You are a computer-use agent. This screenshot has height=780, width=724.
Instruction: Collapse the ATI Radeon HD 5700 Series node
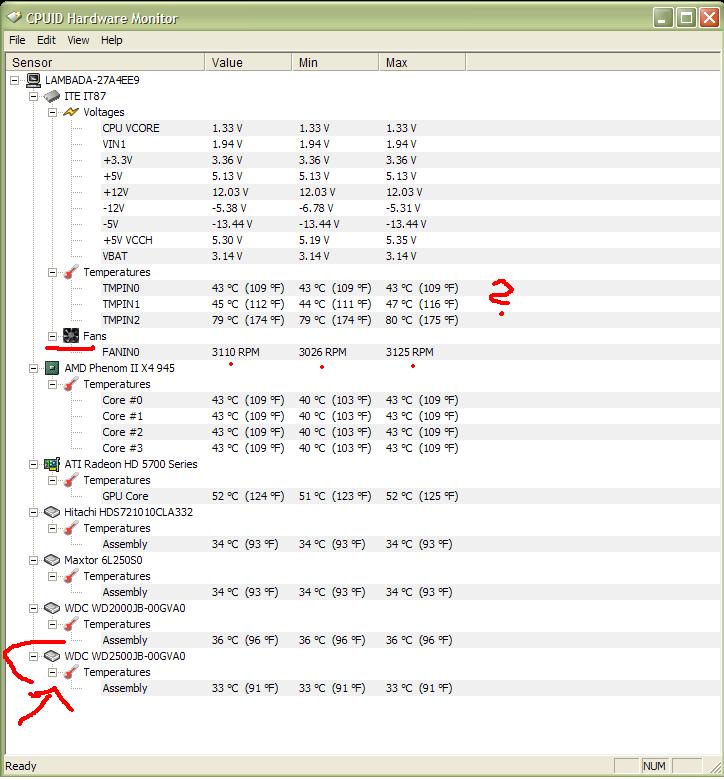click(x=33, y=465)
